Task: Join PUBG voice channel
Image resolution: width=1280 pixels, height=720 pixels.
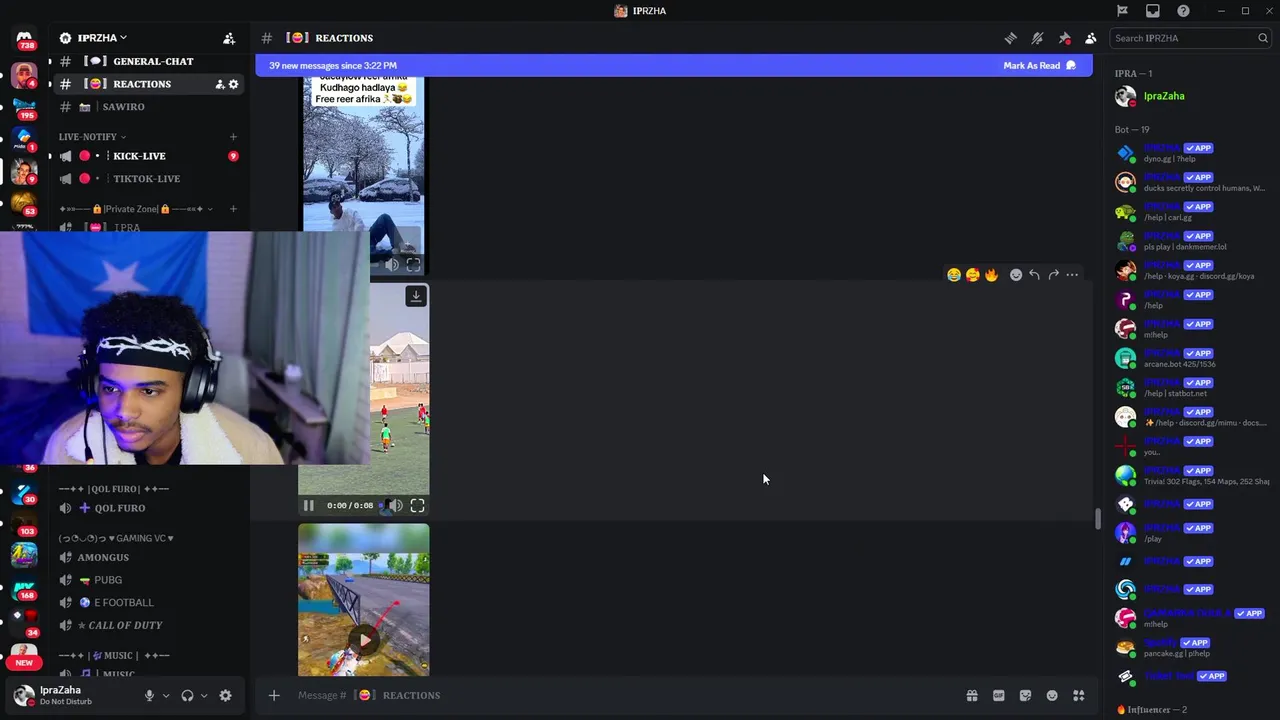Action: (x=148, y=580)
